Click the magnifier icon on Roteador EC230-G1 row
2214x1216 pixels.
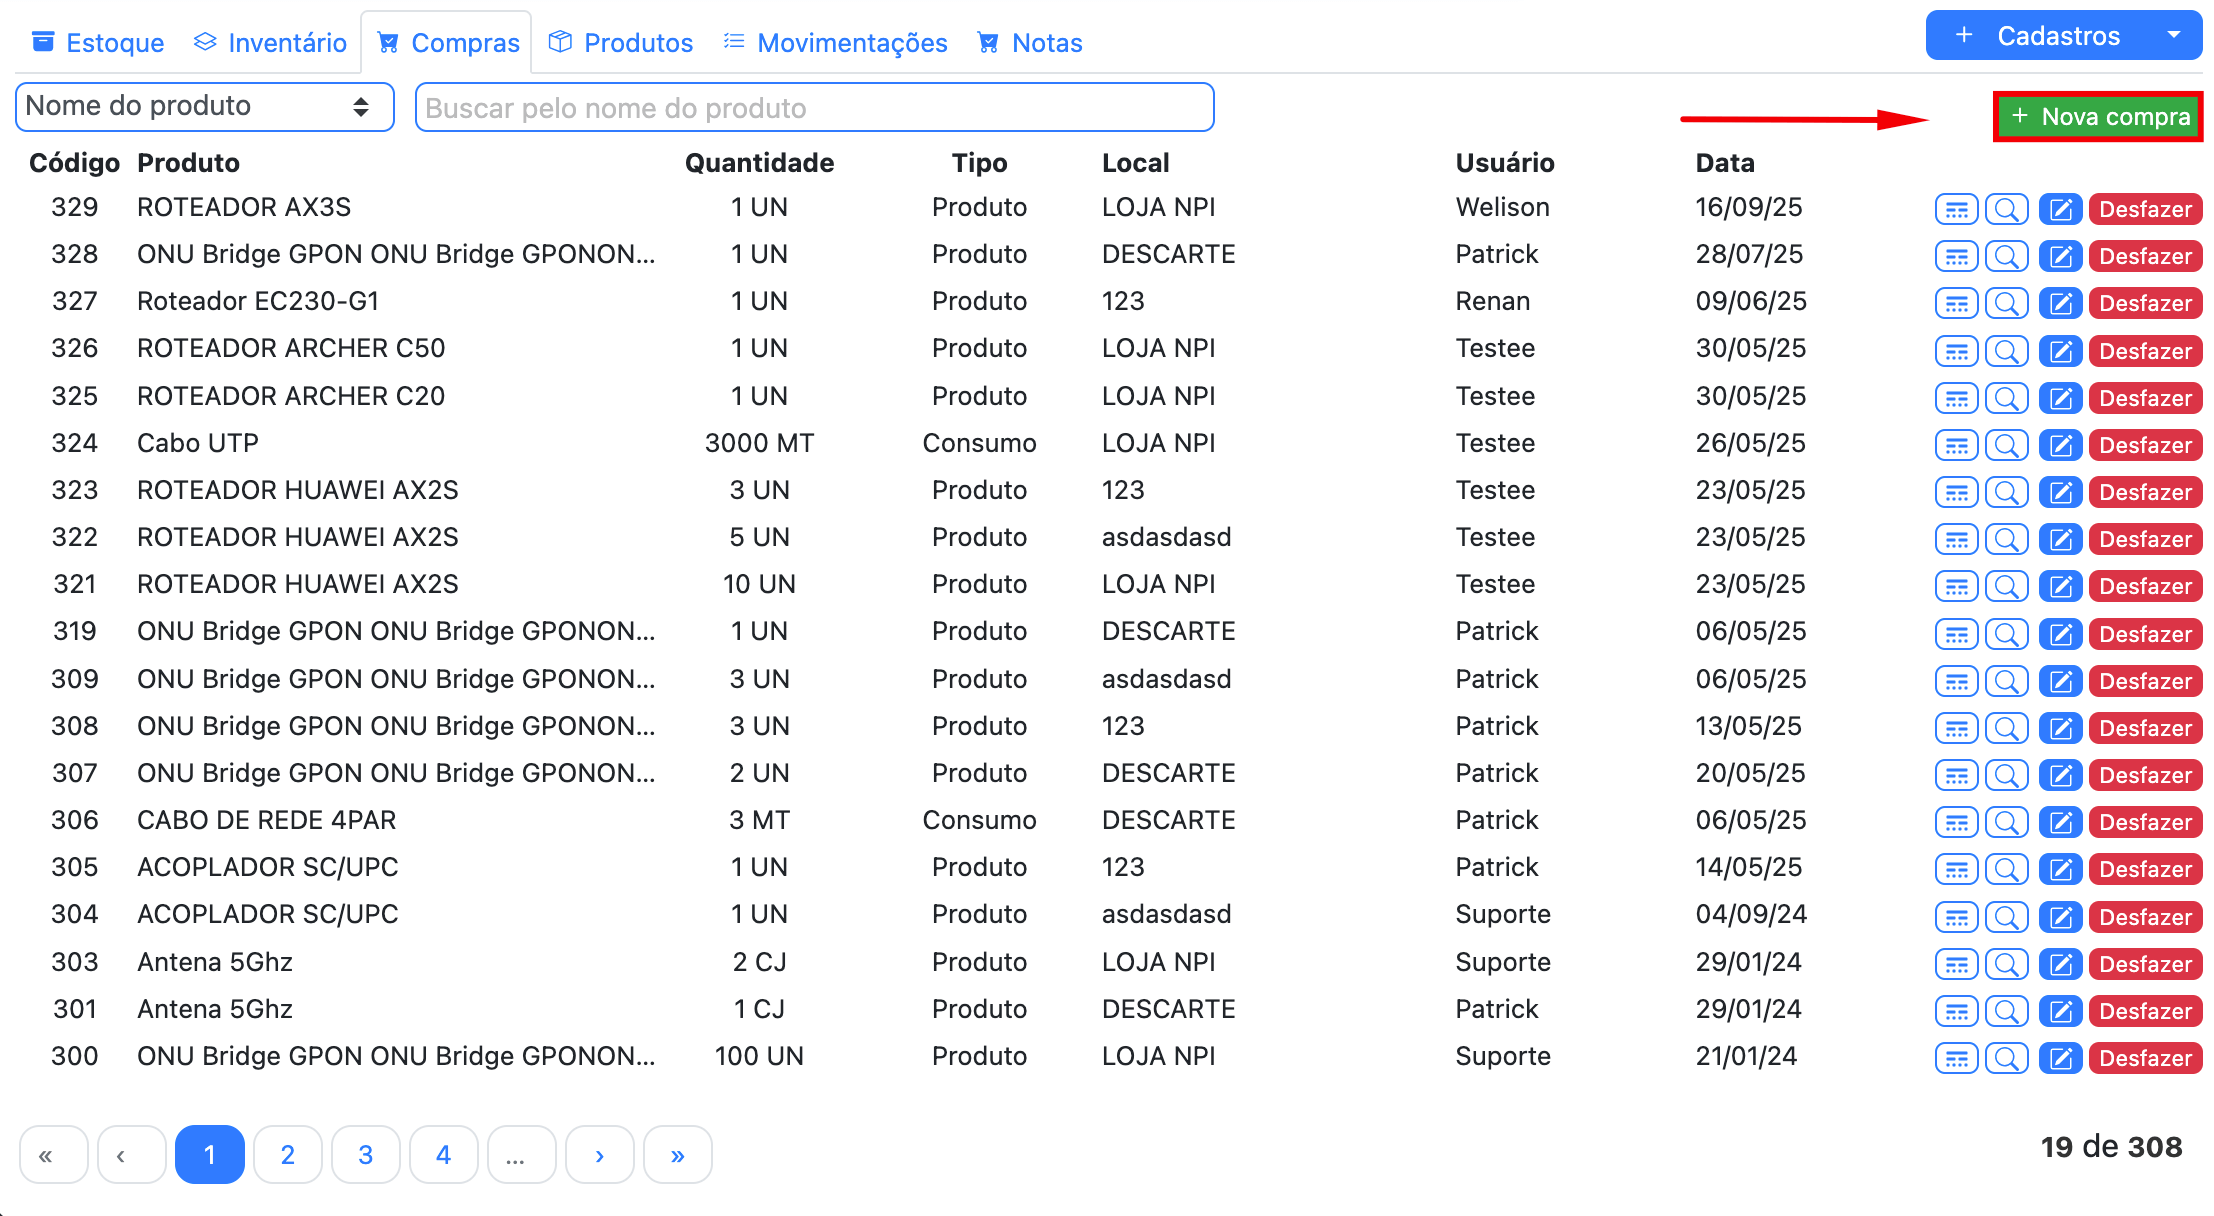pos(2006,302)
